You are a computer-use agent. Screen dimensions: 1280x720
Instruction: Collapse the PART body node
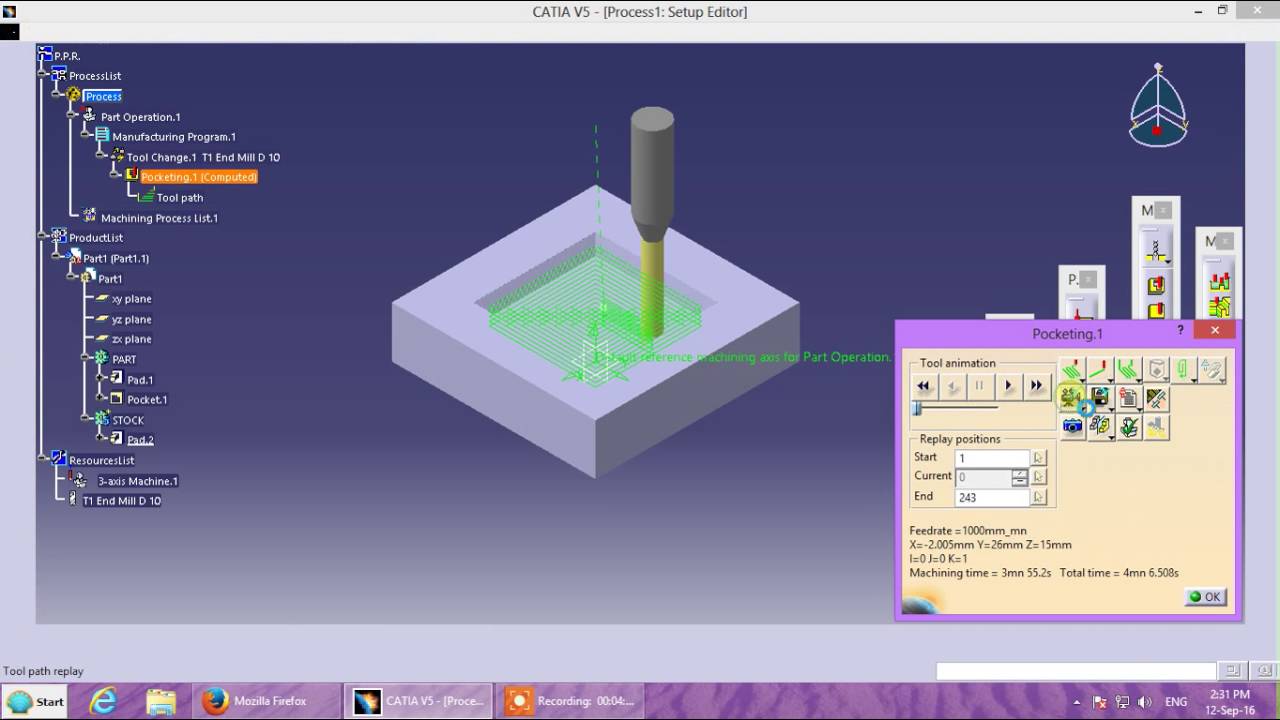click(86, 358)
